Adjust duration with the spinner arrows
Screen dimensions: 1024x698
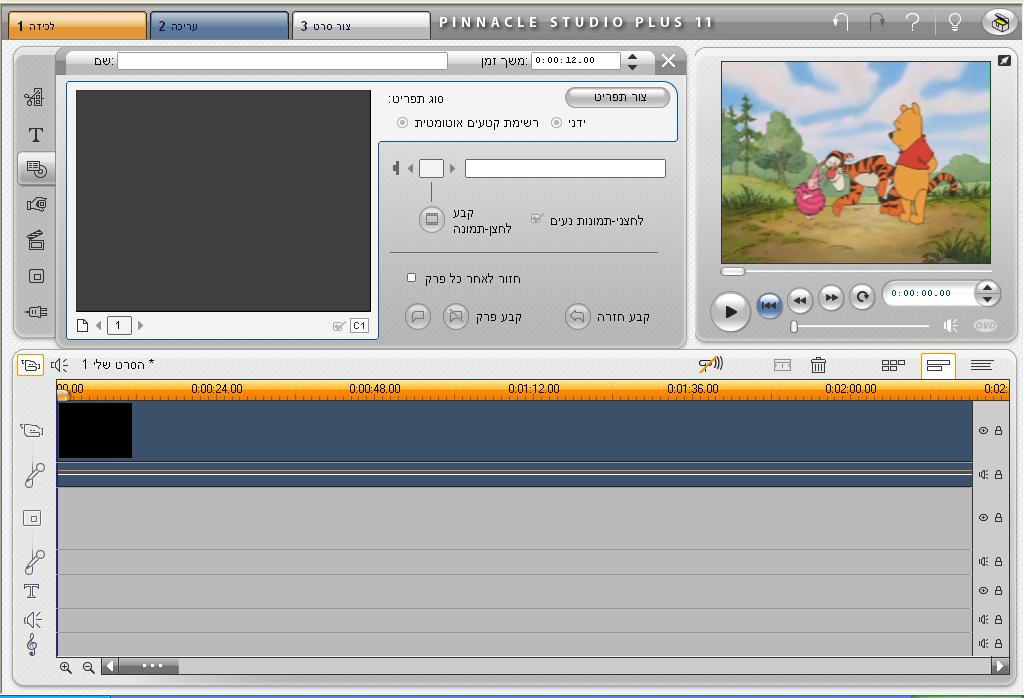[632, 61]
